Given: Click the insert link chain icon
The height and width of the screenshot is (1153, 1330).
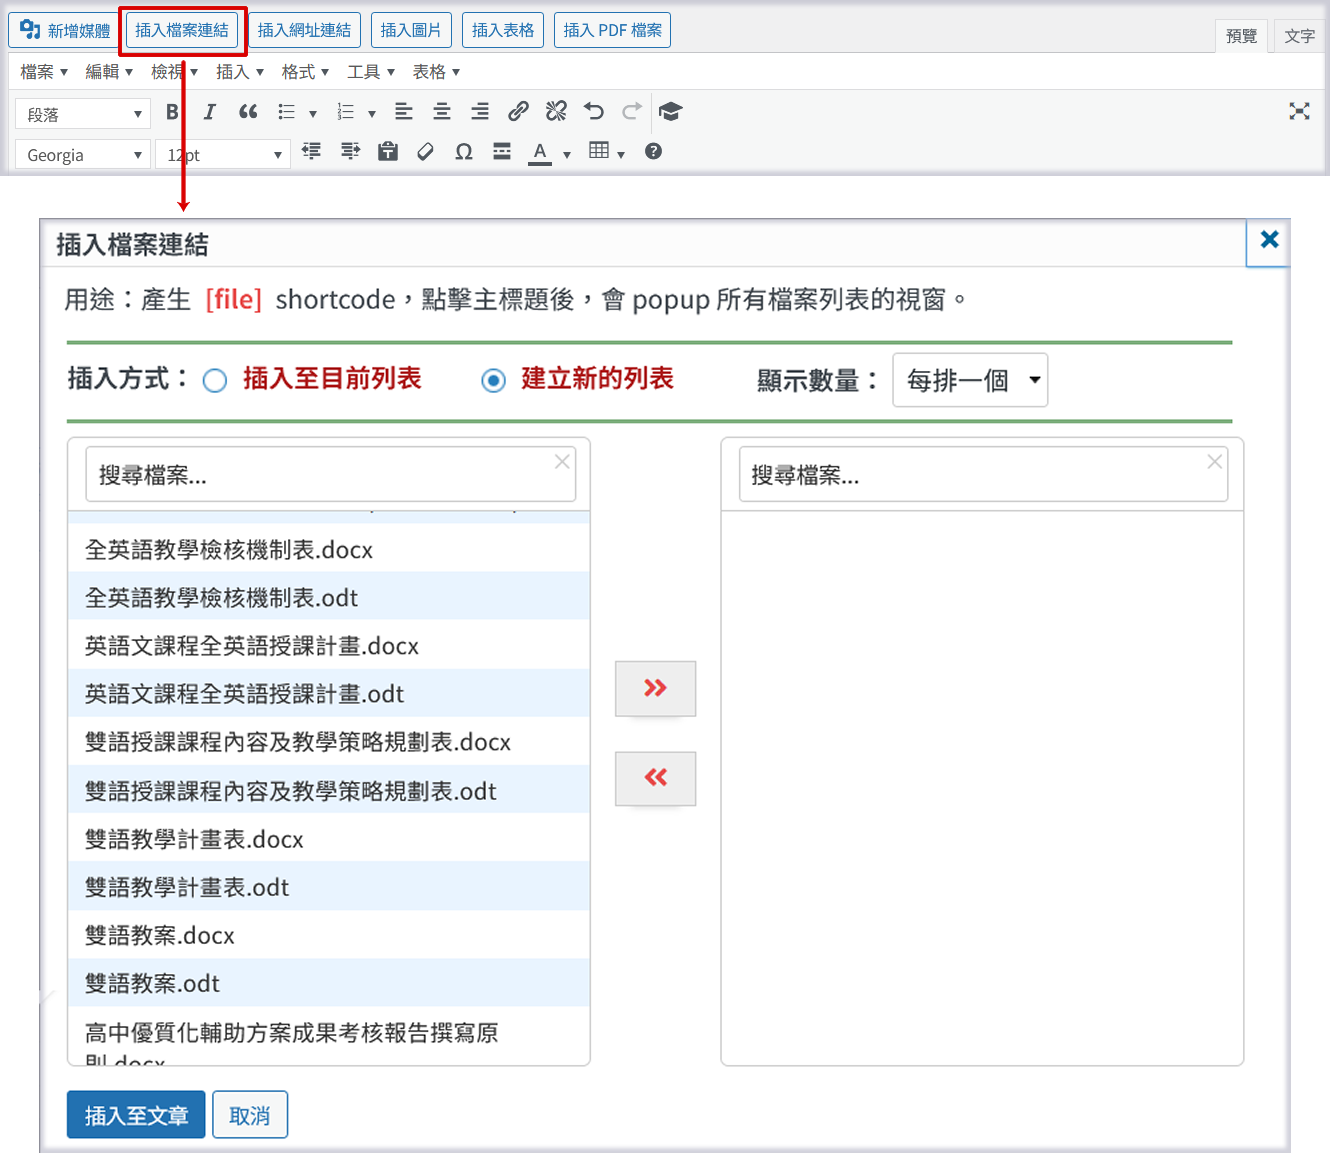Looking at the screenshot, I should (x=518, y=112).
